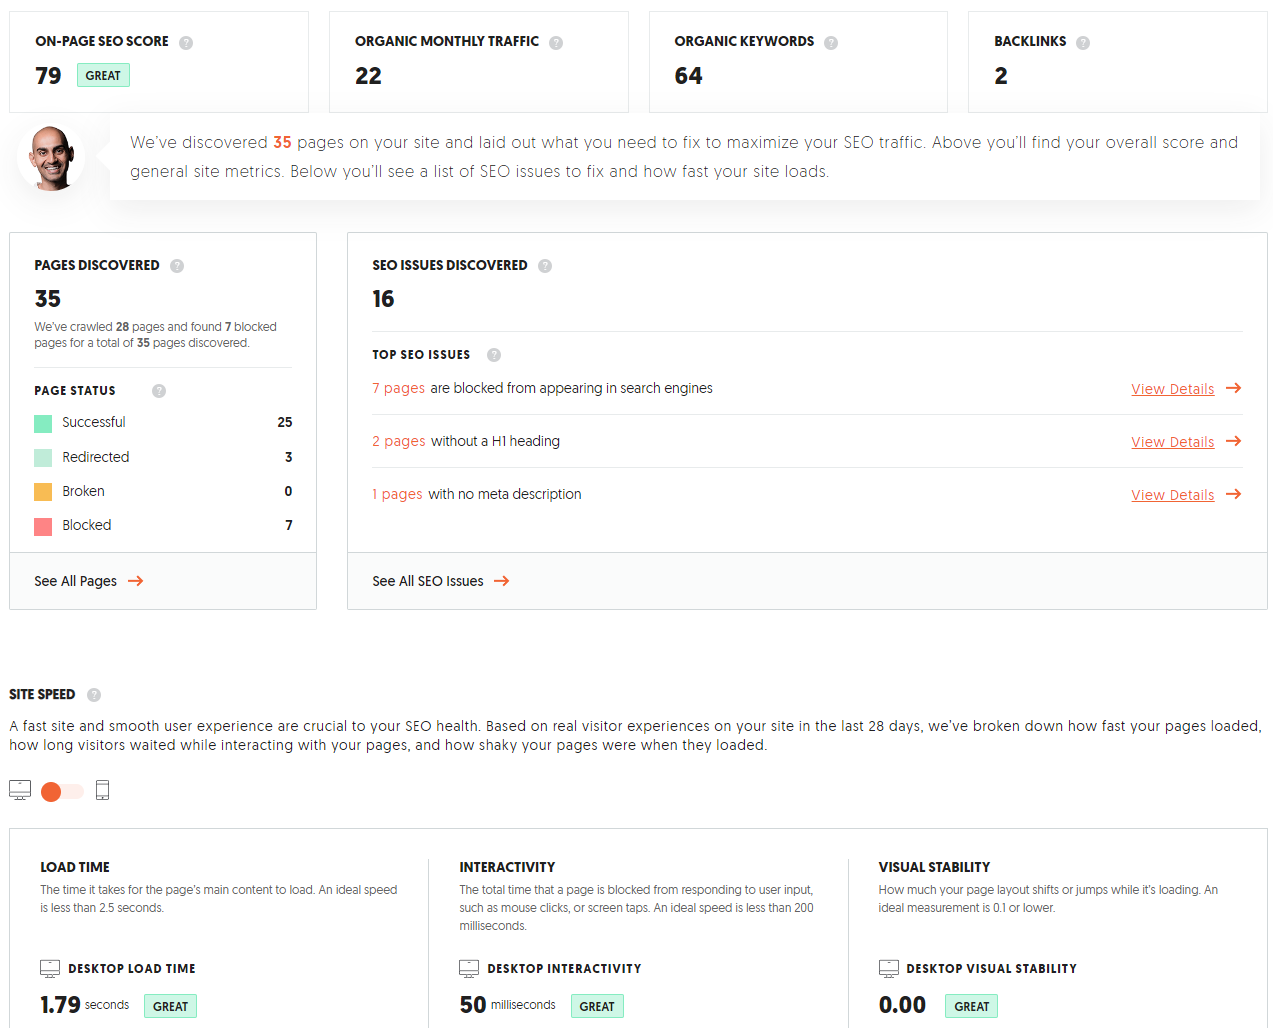Click help icon beside SEO Issues Discovered

pos(545,266)
